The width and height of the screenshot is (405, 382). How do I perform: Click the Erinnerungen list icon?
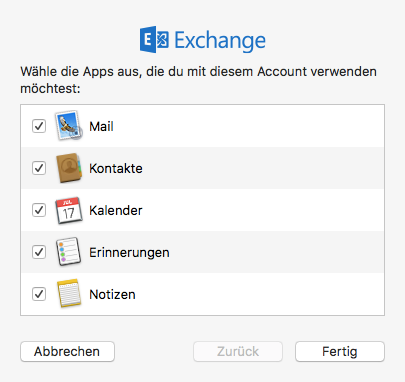tap(69, 252)
